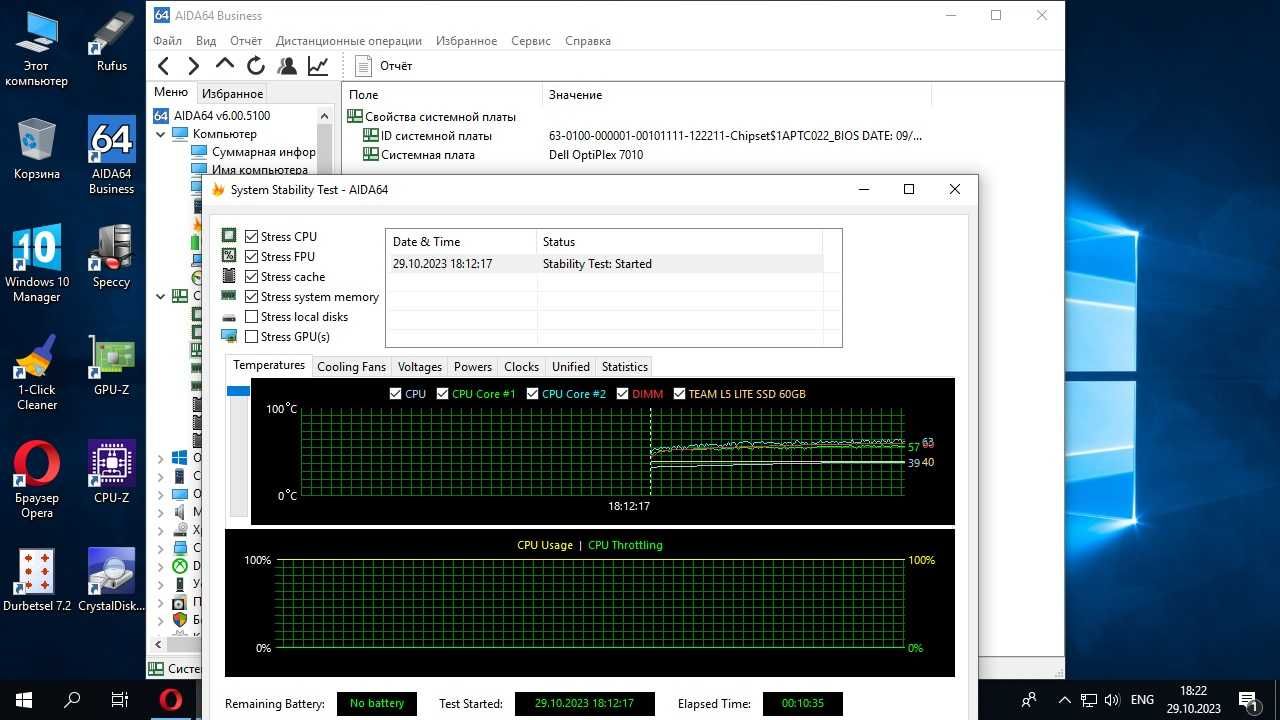Open 1-Click Cleaner shortcut
The width and height of the screenshot is (1280, 720).
tap(37, 372)
